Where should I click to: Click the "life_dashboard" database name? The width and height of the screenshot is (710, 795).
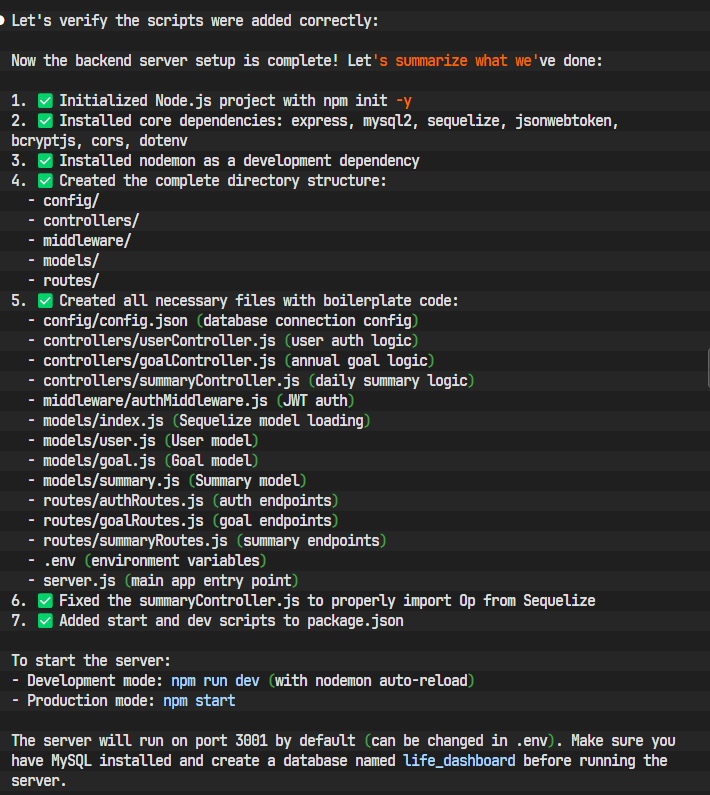(x=459, y=761)
